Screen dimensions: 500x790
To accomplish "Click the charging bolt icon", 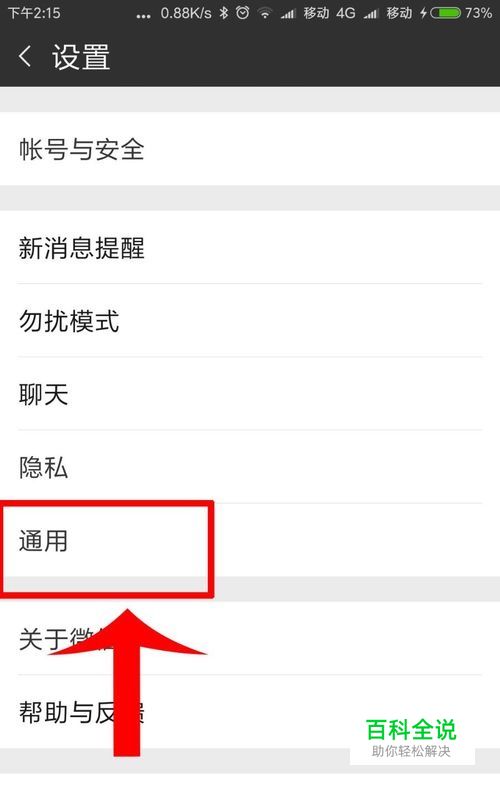I will click(424, 14).
